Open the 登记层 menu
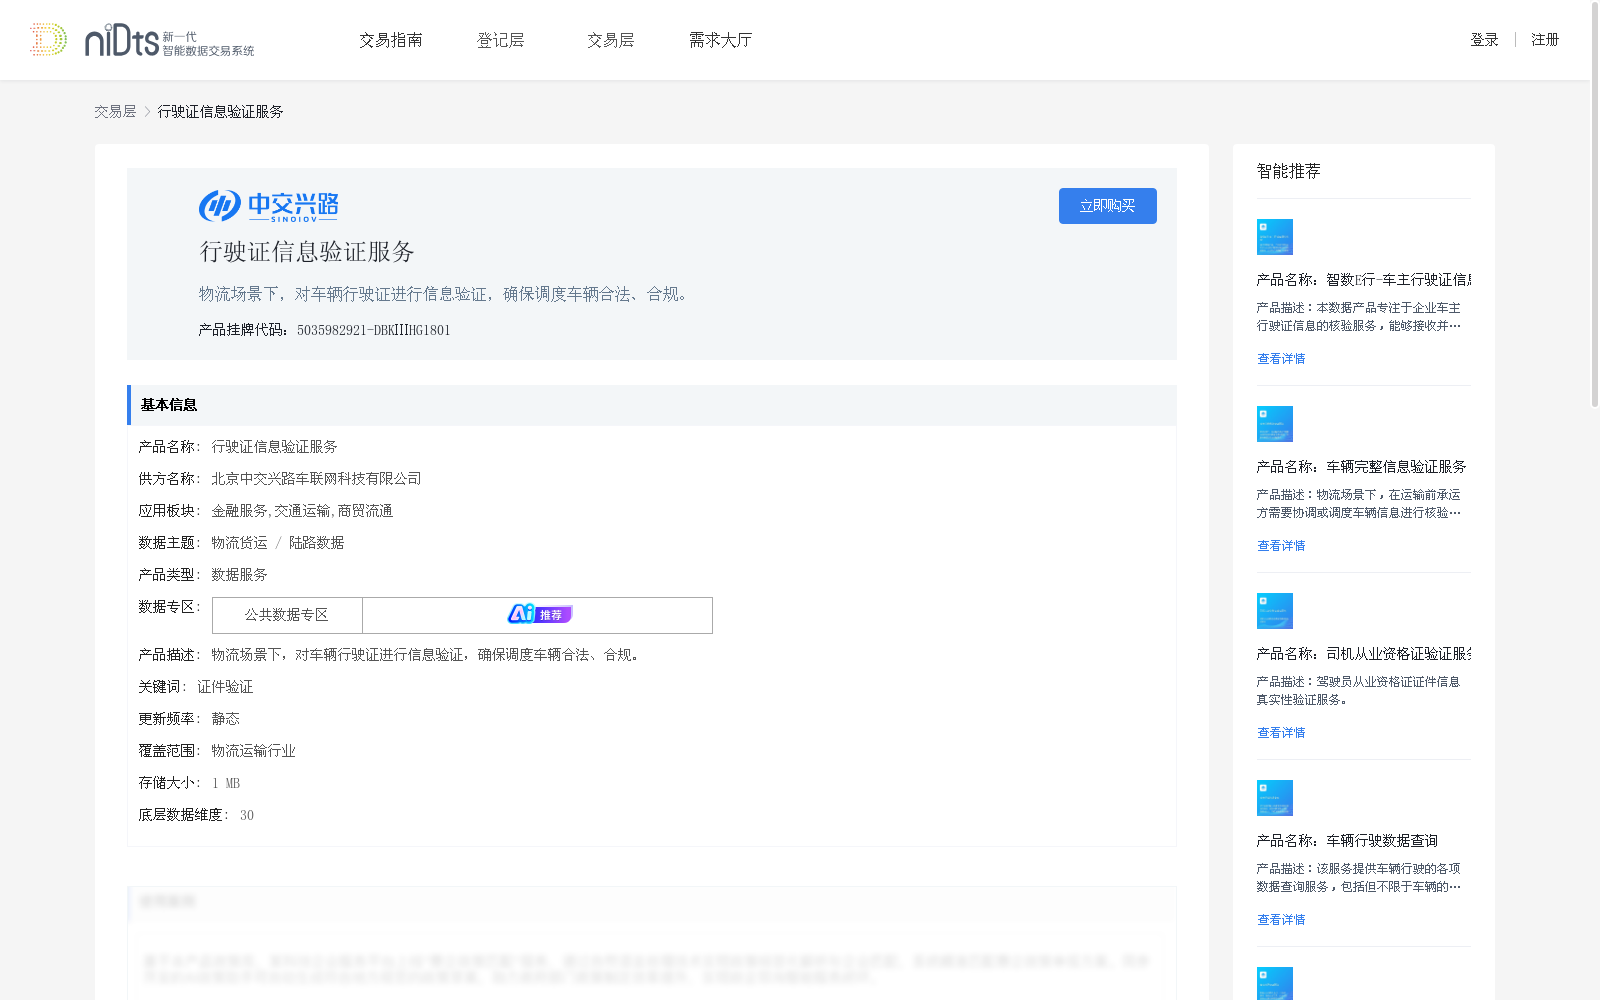 click(x=500, y=40)
